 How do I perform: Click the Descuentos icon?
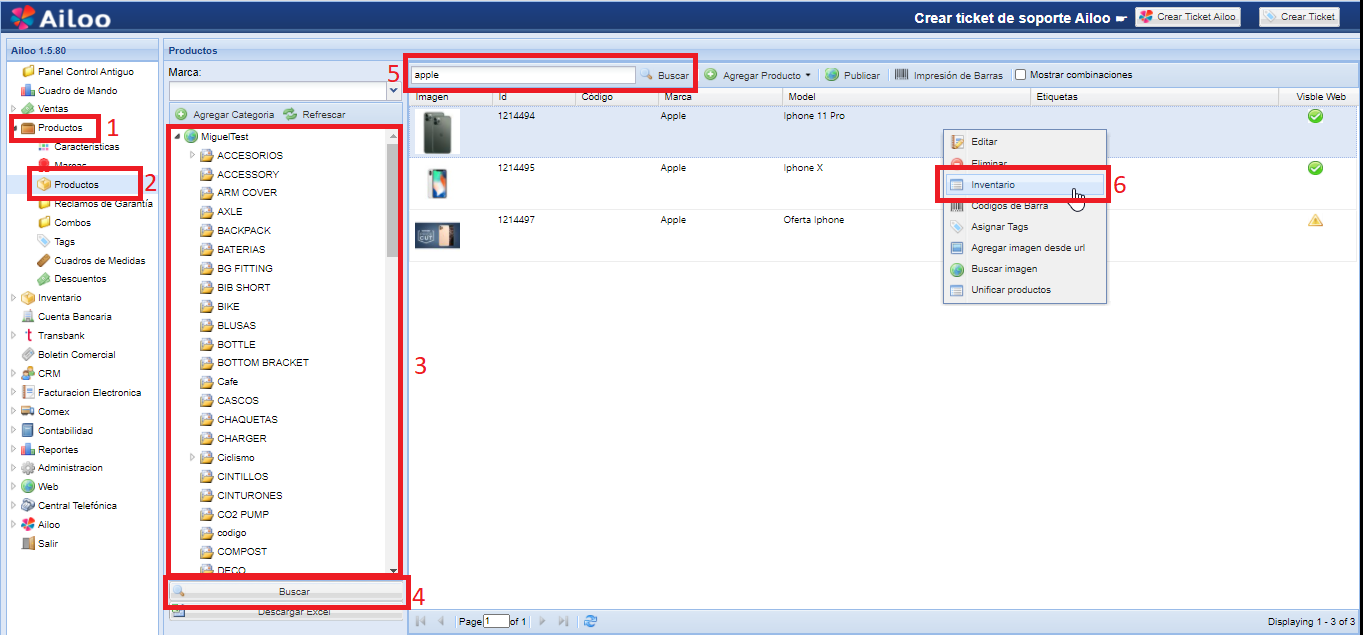(44, 279)
